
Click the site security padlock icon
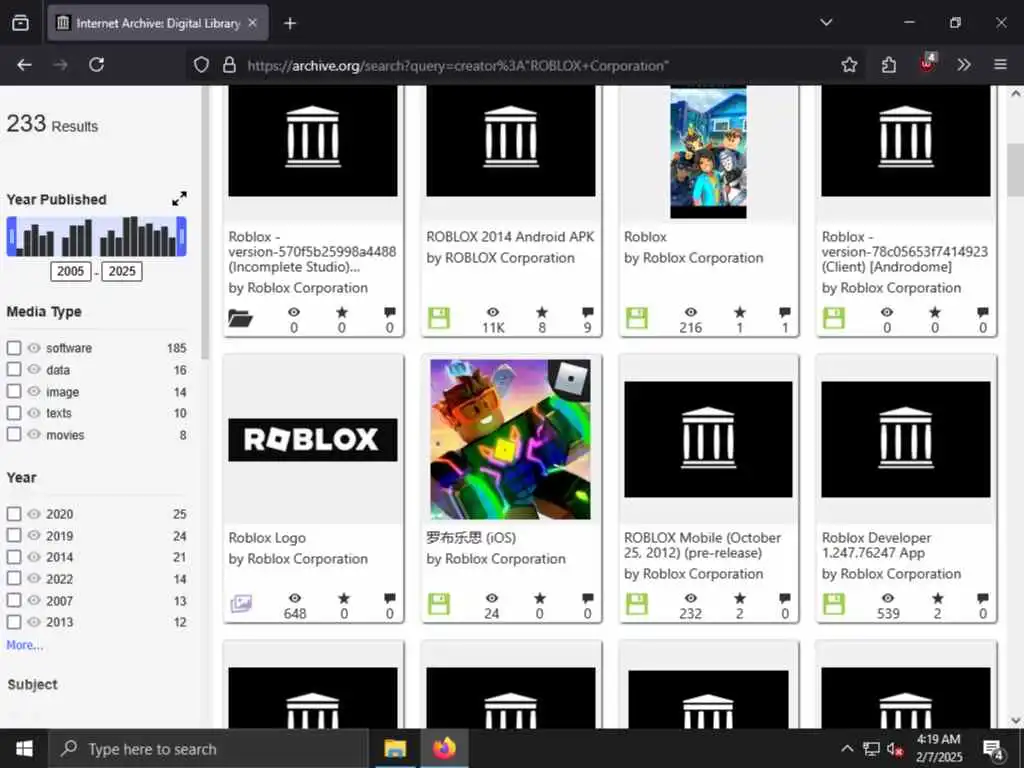coord(229,65)
